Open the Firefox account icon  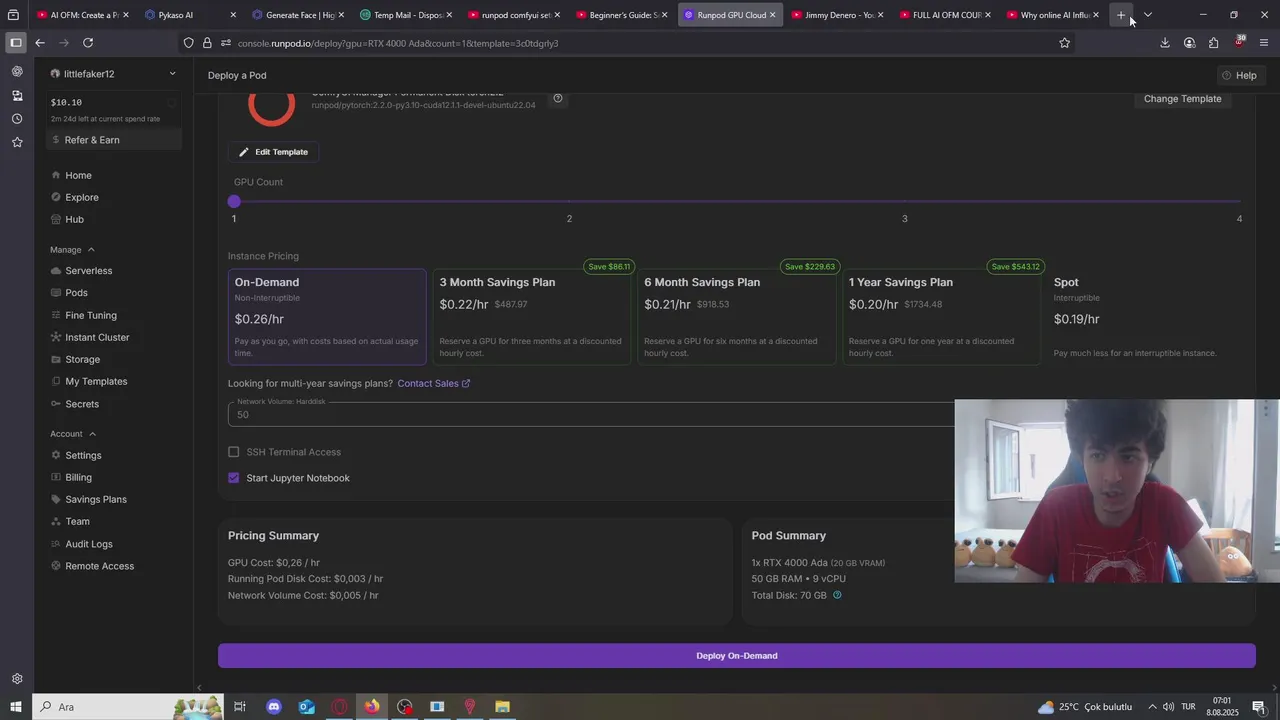1189,43
